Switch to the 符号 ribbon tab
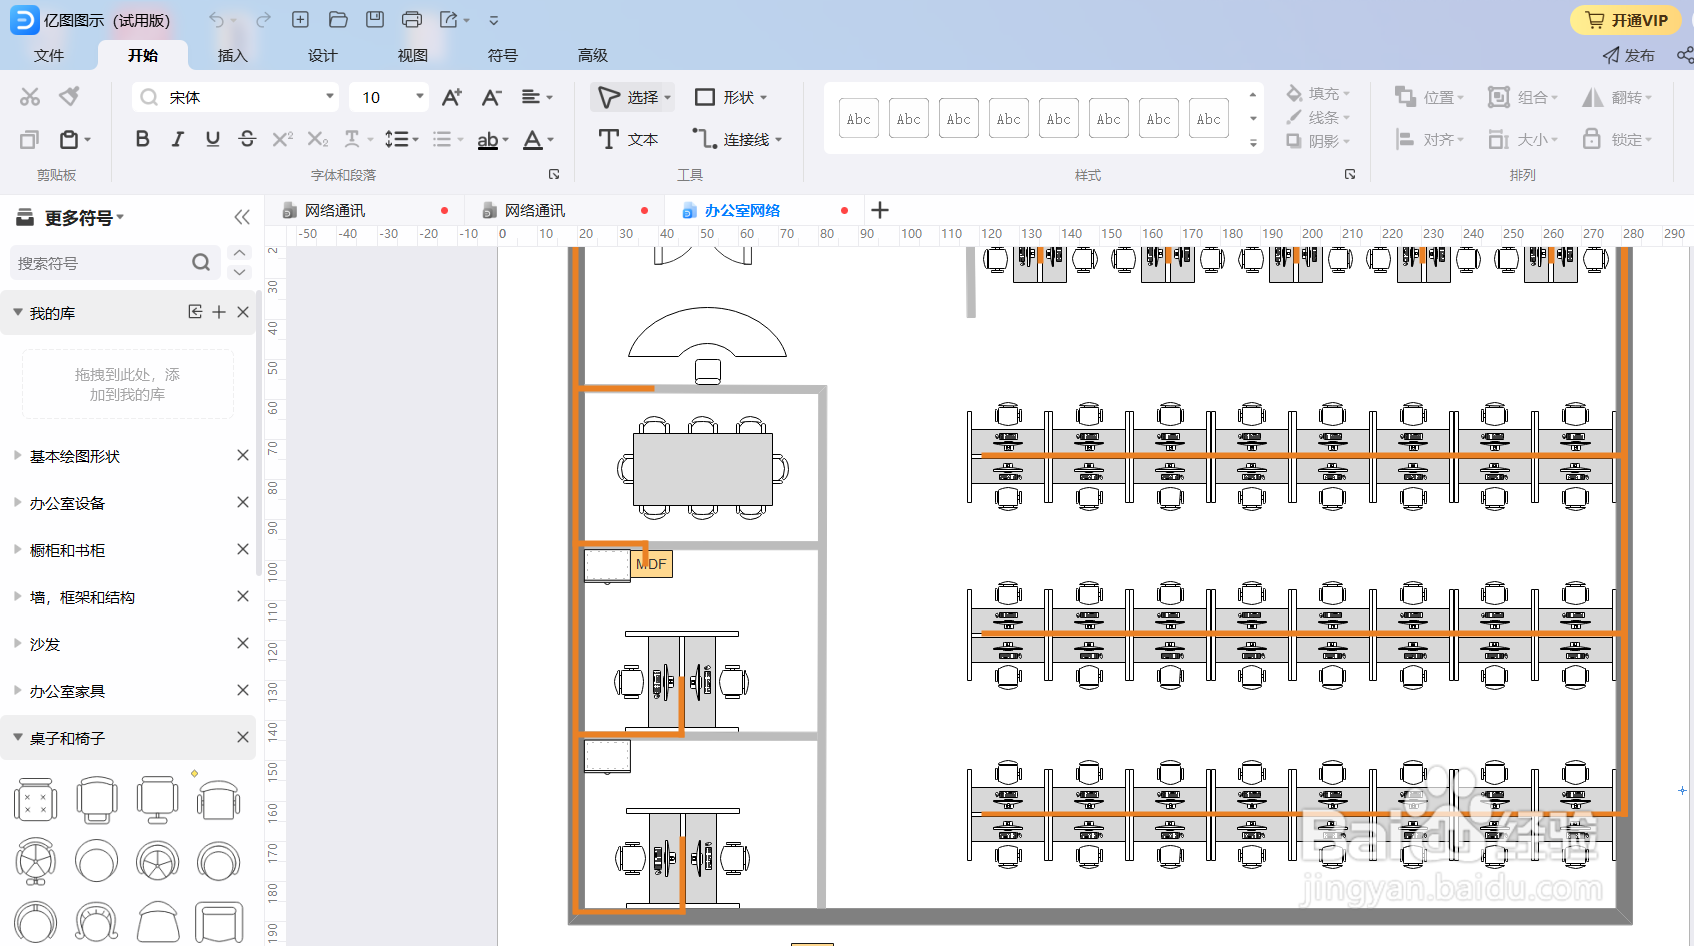1694x946 pixels. (503, 55)
